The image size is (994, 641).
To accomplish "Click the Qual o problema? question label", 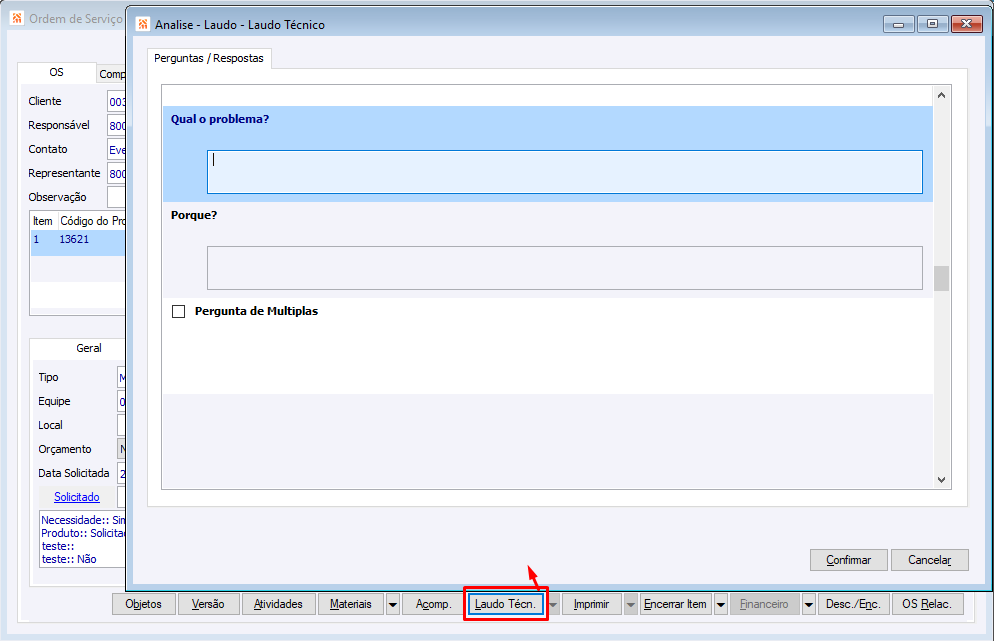I will coord(220,119).
